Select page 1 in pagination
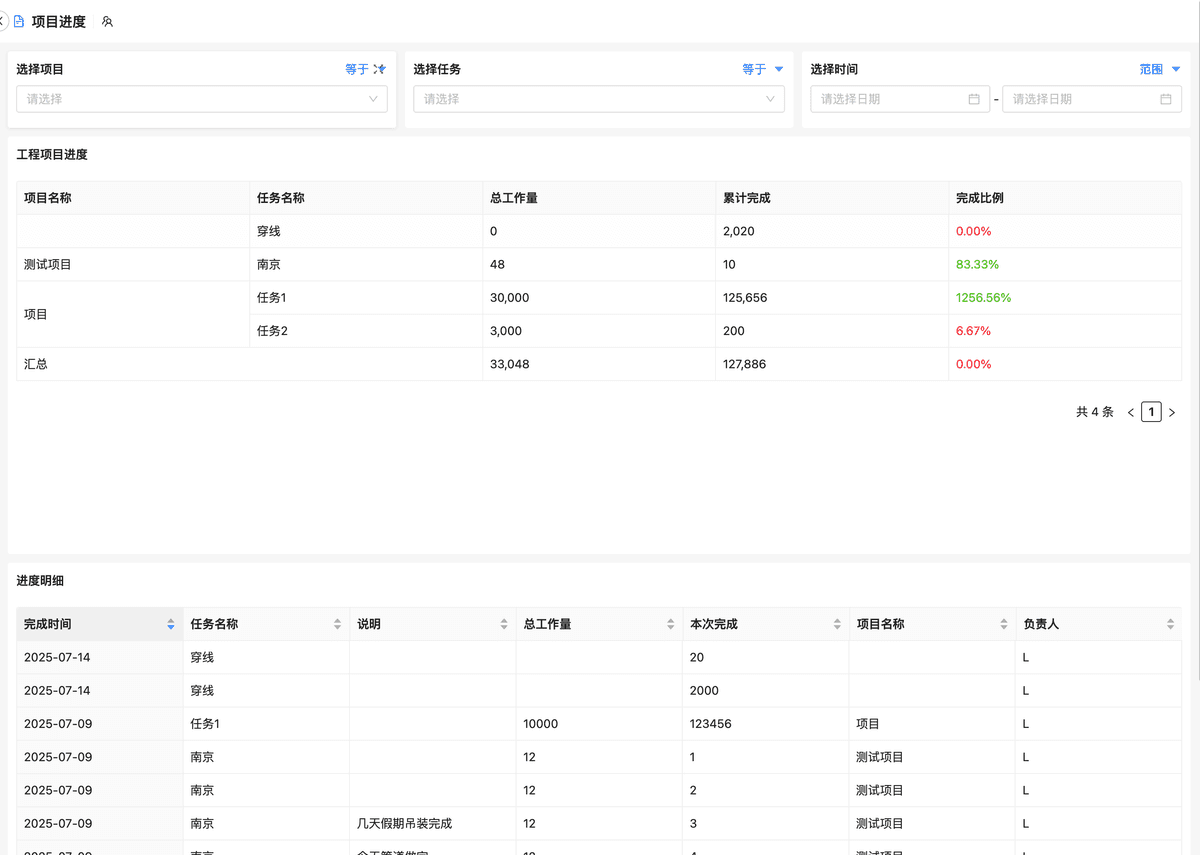1200x855 pixels. [x=1151, y=412]
